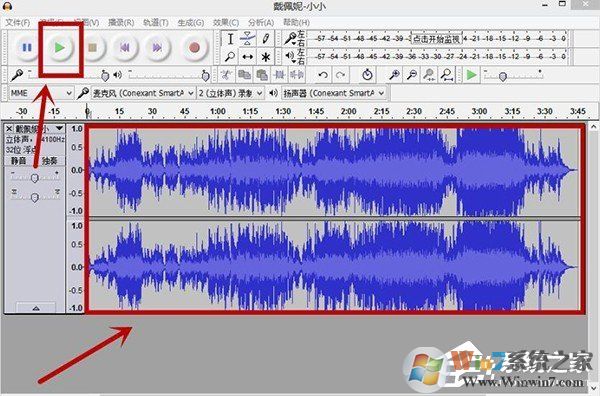This screenshot has height=396, width=600.
Task: Click the silence audio icon
Action: (x=297, y=75)
